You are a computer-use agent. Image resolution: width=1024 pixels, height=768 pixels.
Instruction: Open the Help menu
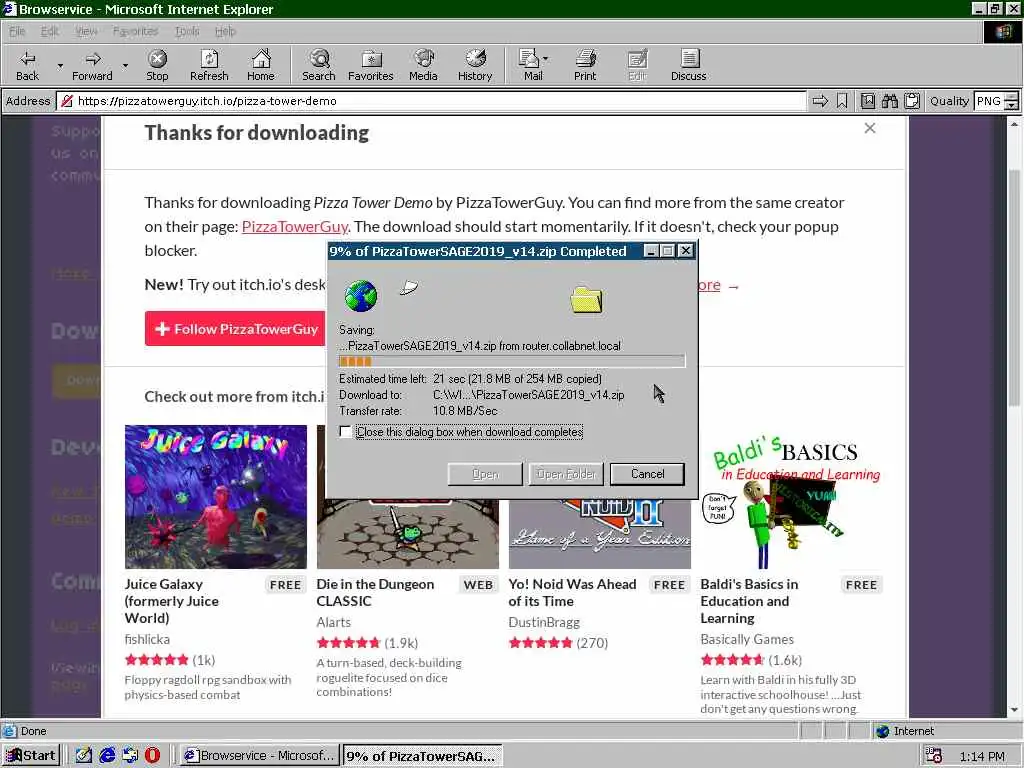coord(225,31)
